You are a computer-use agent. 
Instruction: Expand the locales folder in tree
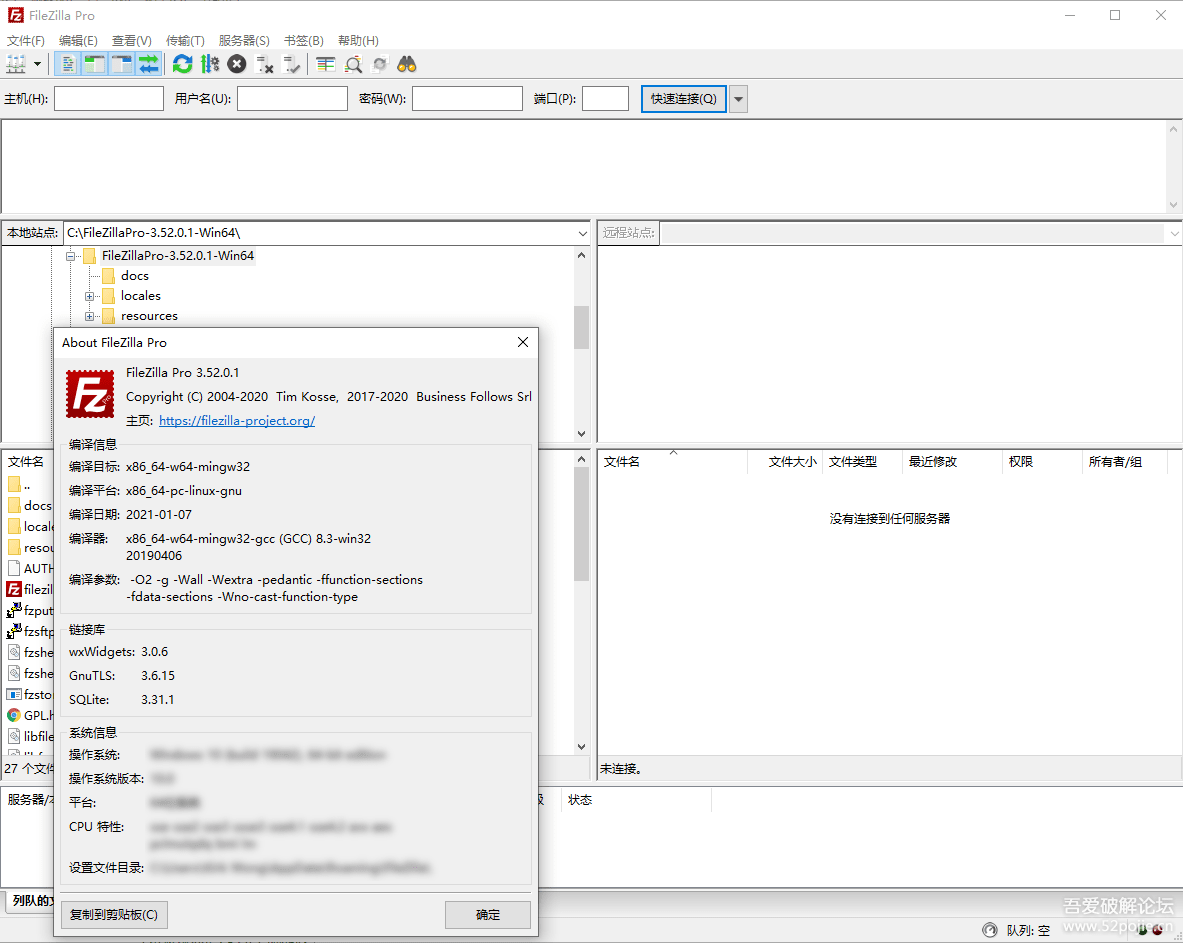tap(90, 296)
